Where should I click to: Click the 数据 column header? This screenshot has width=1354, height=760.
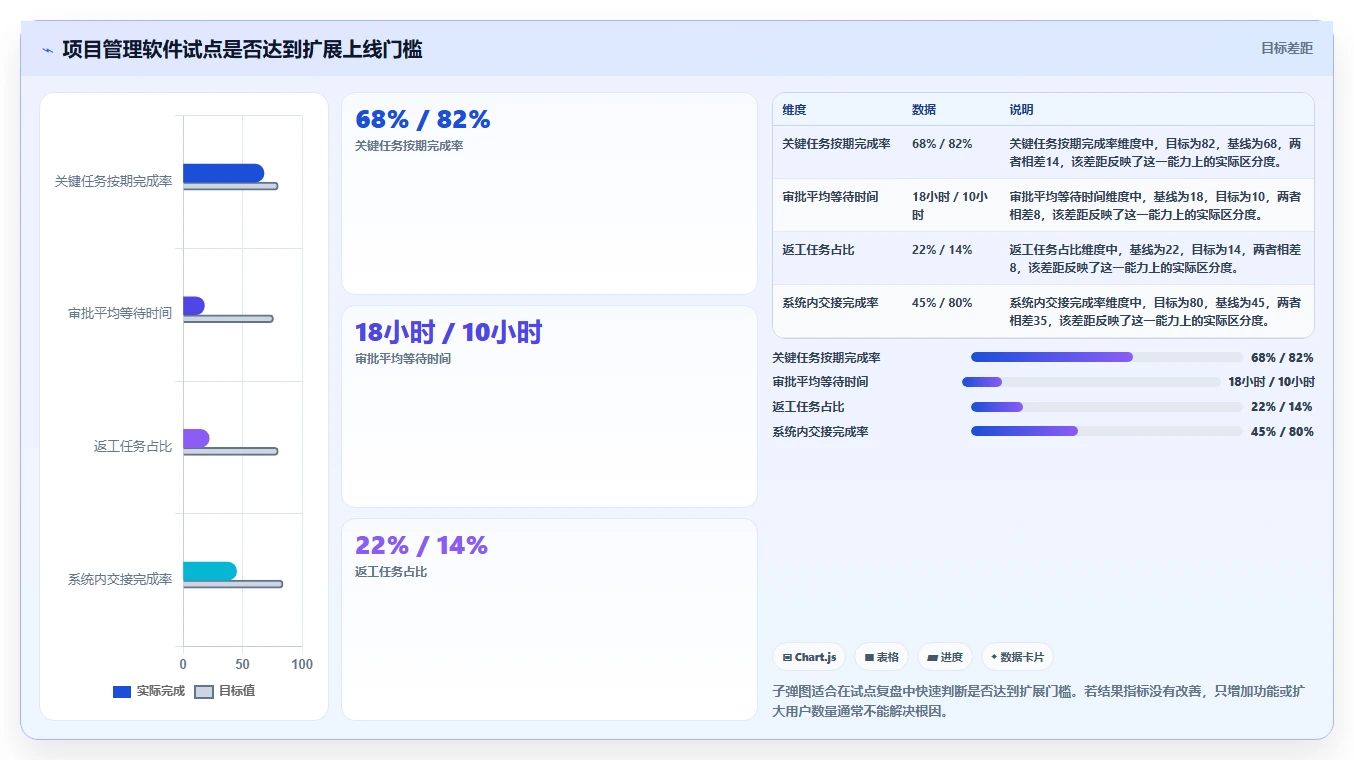[x=924, y=110]
